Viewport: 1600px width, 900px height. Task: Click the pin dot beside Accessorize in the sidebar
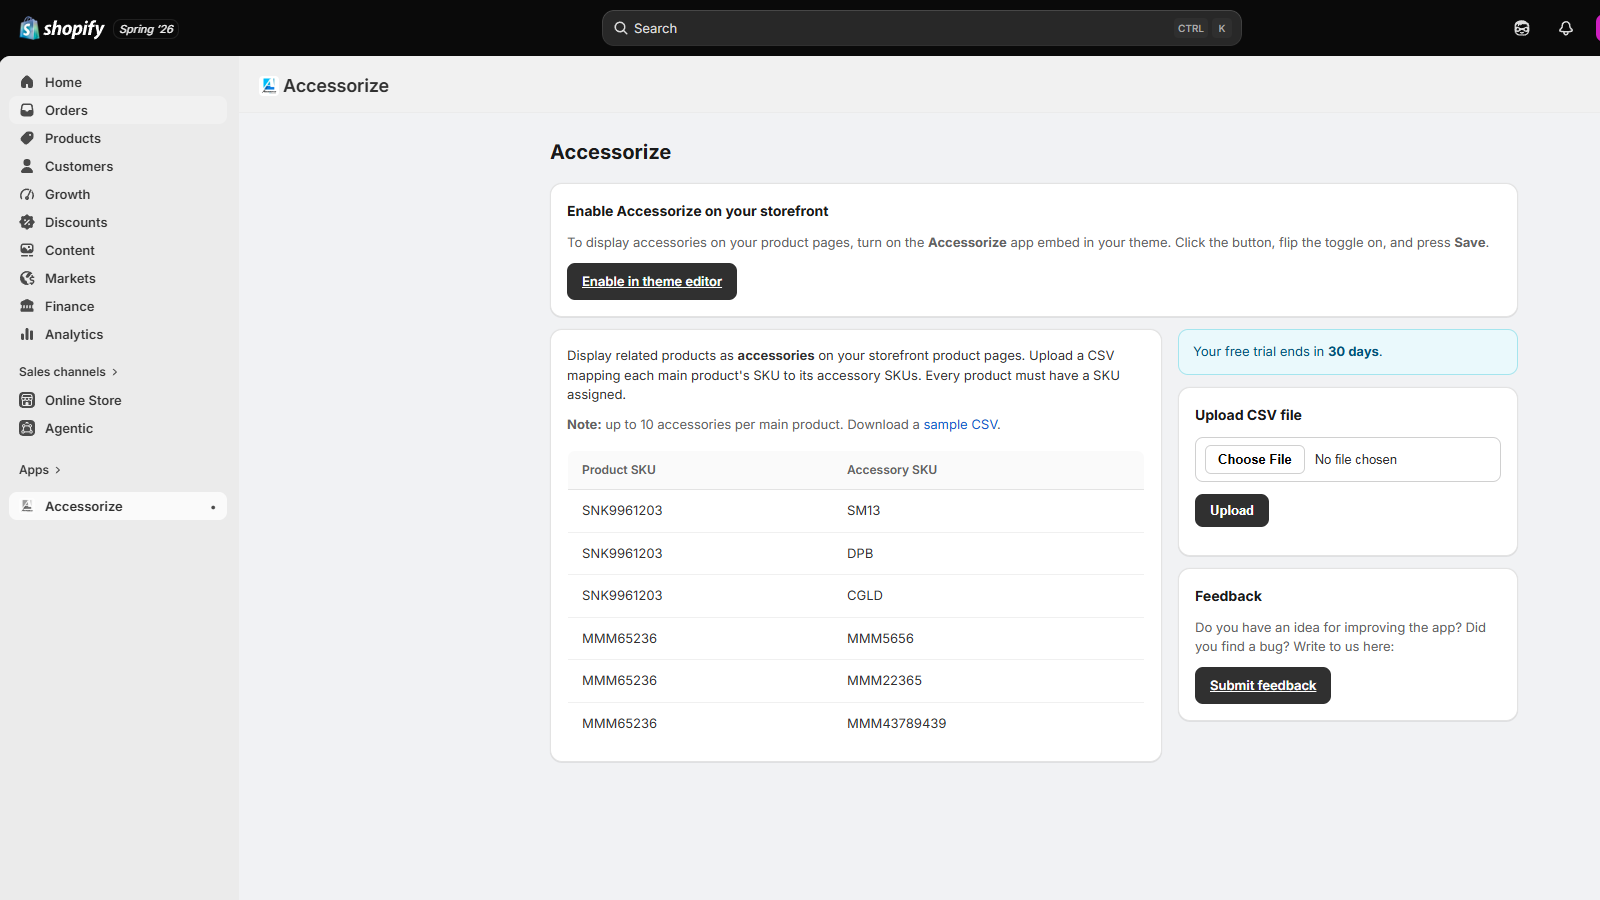(x=213, y=507)
